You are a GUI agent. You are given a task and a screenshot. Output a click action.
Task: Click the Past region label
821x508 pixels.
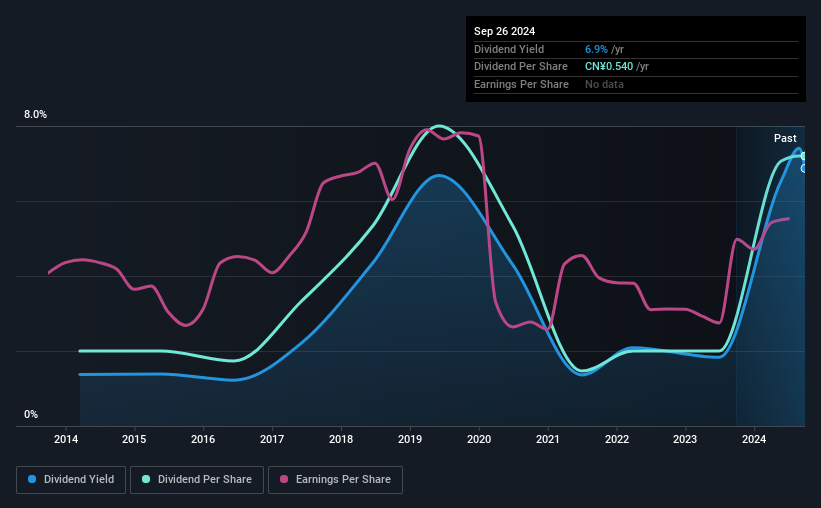(x=785, y=138)
